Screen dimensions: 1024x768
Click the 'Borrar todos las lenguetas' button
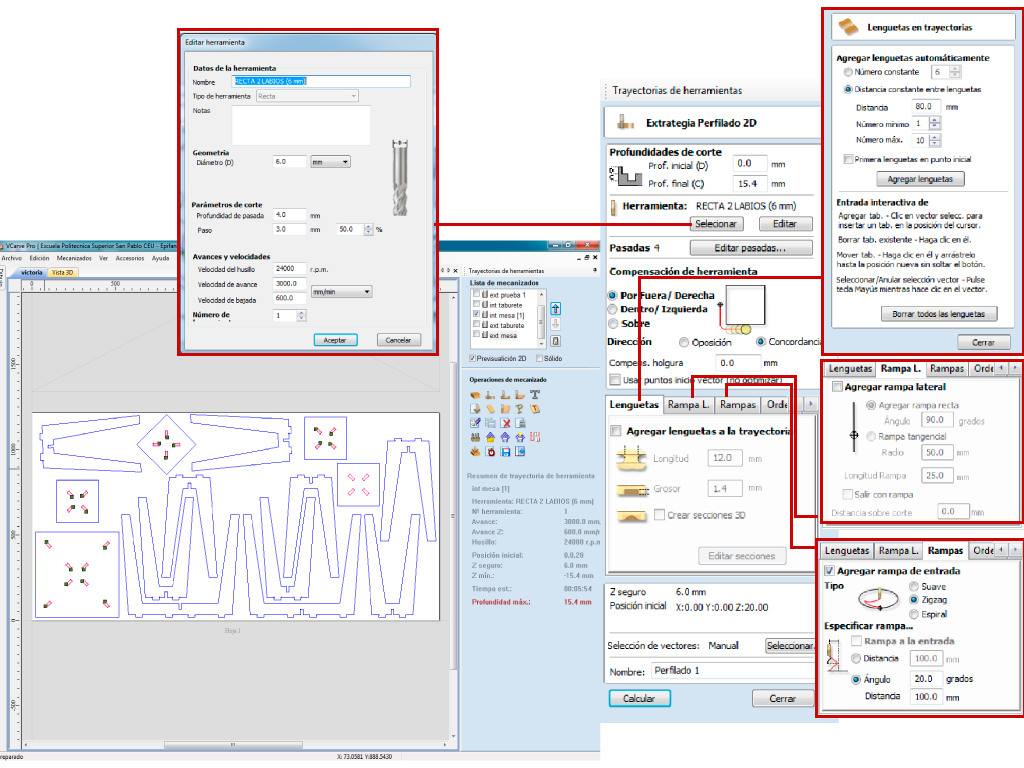tap(938, 314)
